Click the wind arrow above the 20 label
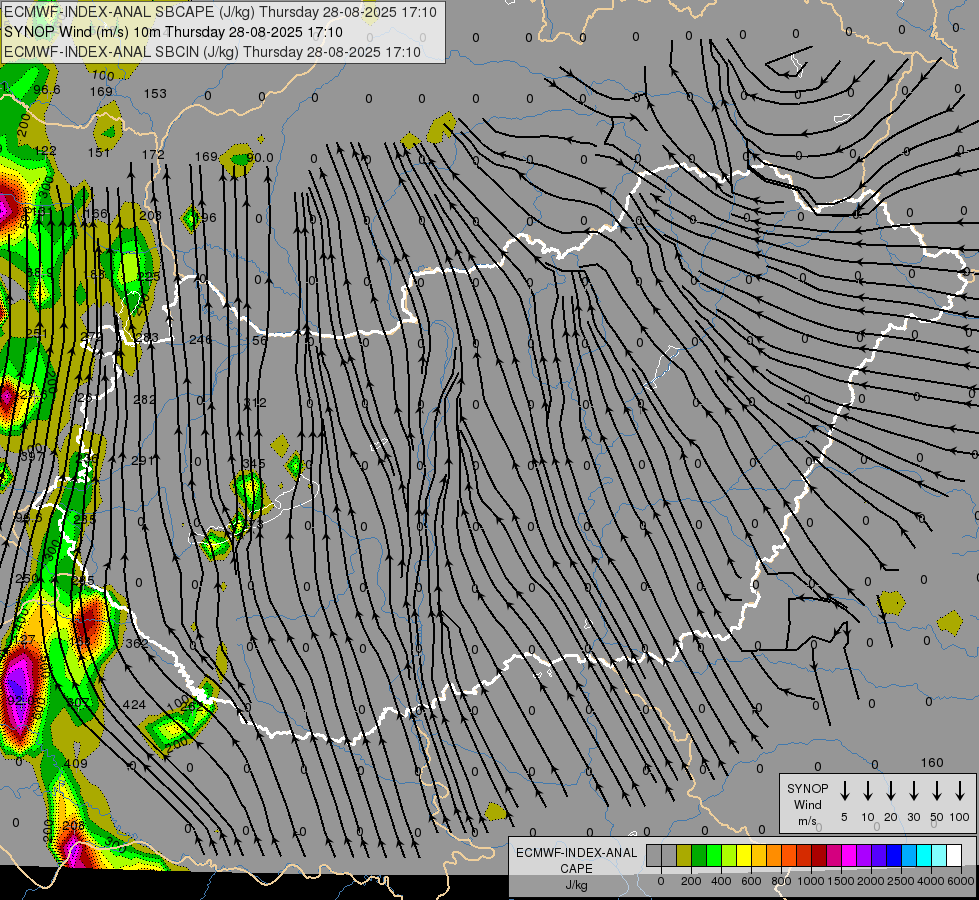The width and height of the screenshot is (979, 900). click(x=891, y=791)
